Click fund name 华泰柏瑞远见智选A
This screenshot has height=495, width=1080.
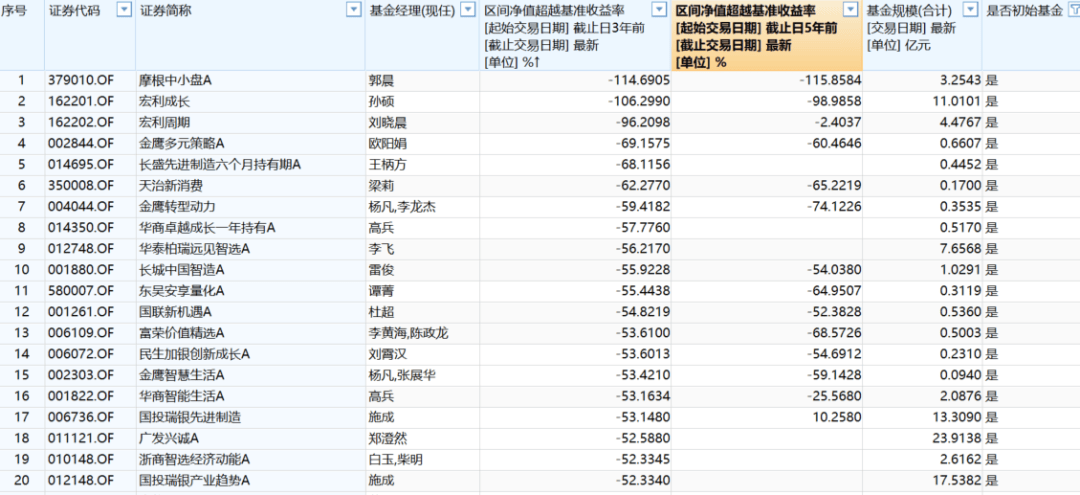coord(194,249)
